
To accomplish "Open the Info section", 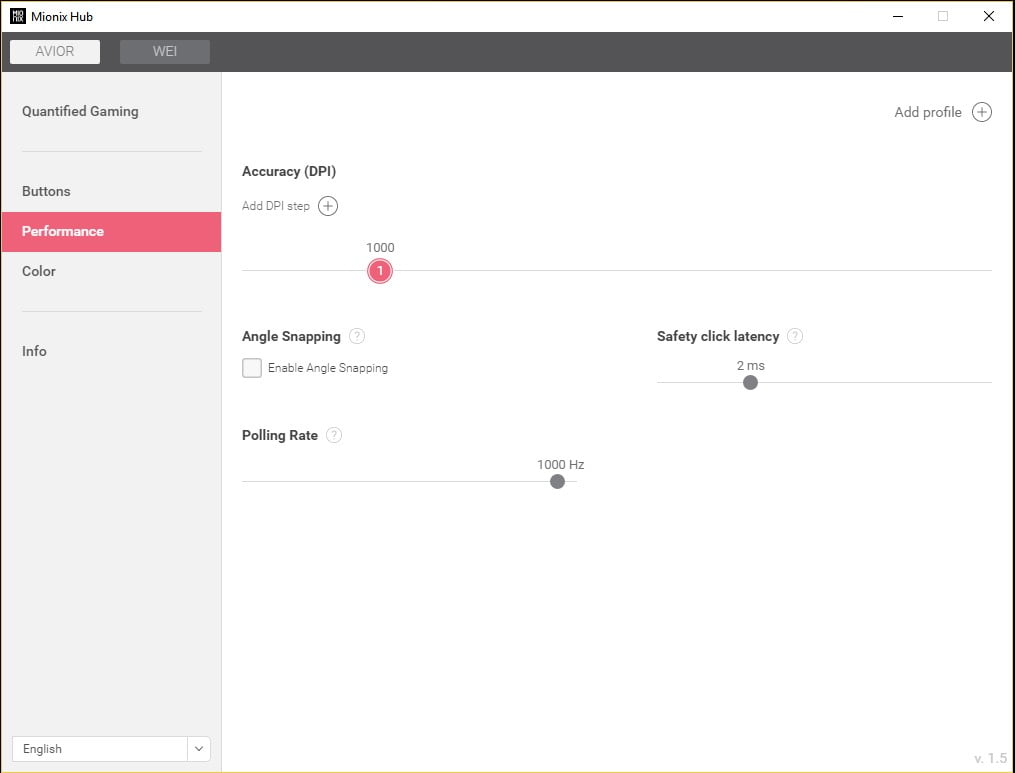I will [x=34, y=351].
